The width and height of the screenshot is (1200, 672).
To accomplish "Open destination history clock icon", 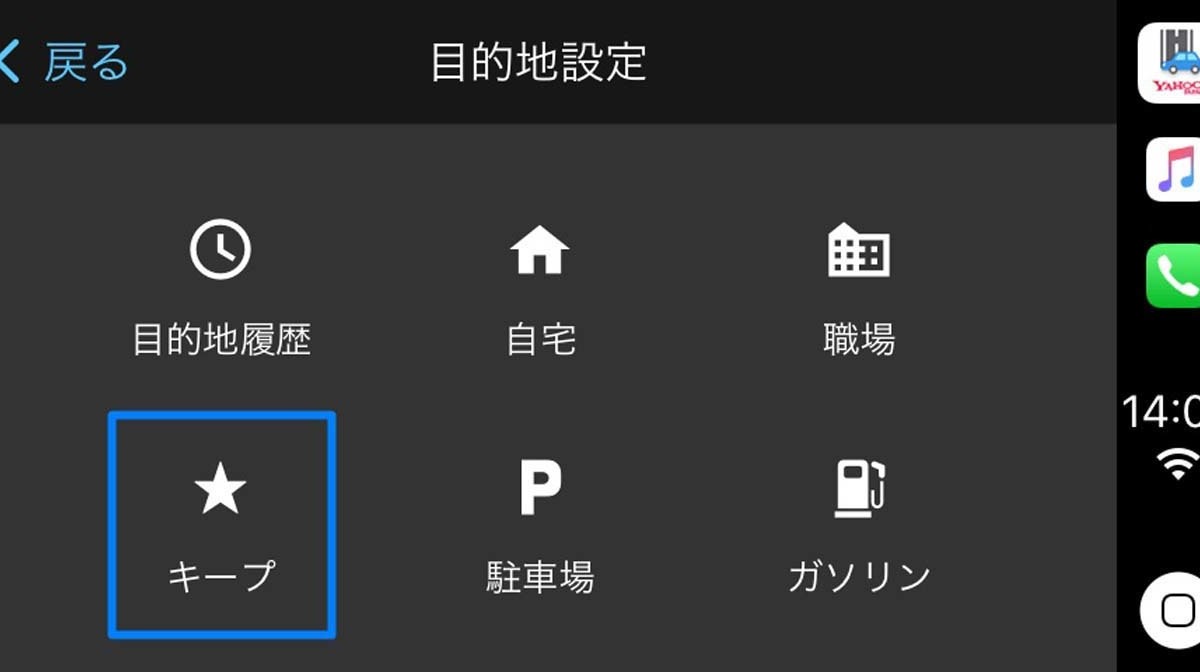I will (220, 249).
